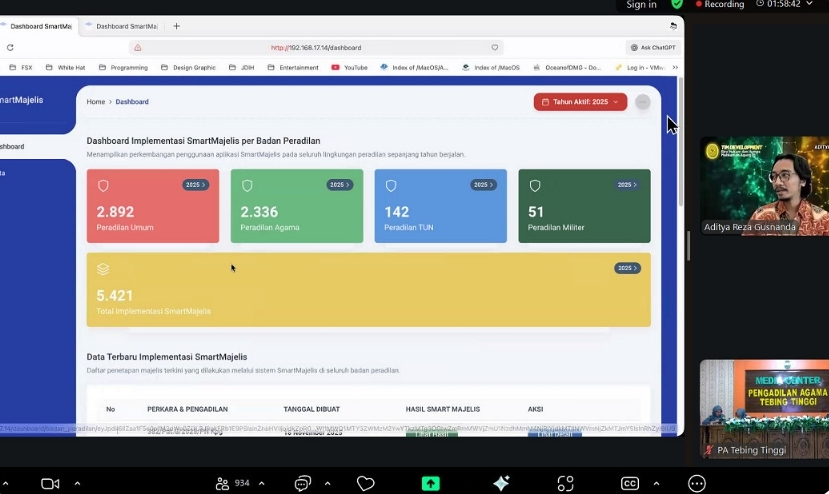Image resolution: width=829 pixels, height=494 pixels.
Task: Open the More options ellipsis icon
Action: 697,483
